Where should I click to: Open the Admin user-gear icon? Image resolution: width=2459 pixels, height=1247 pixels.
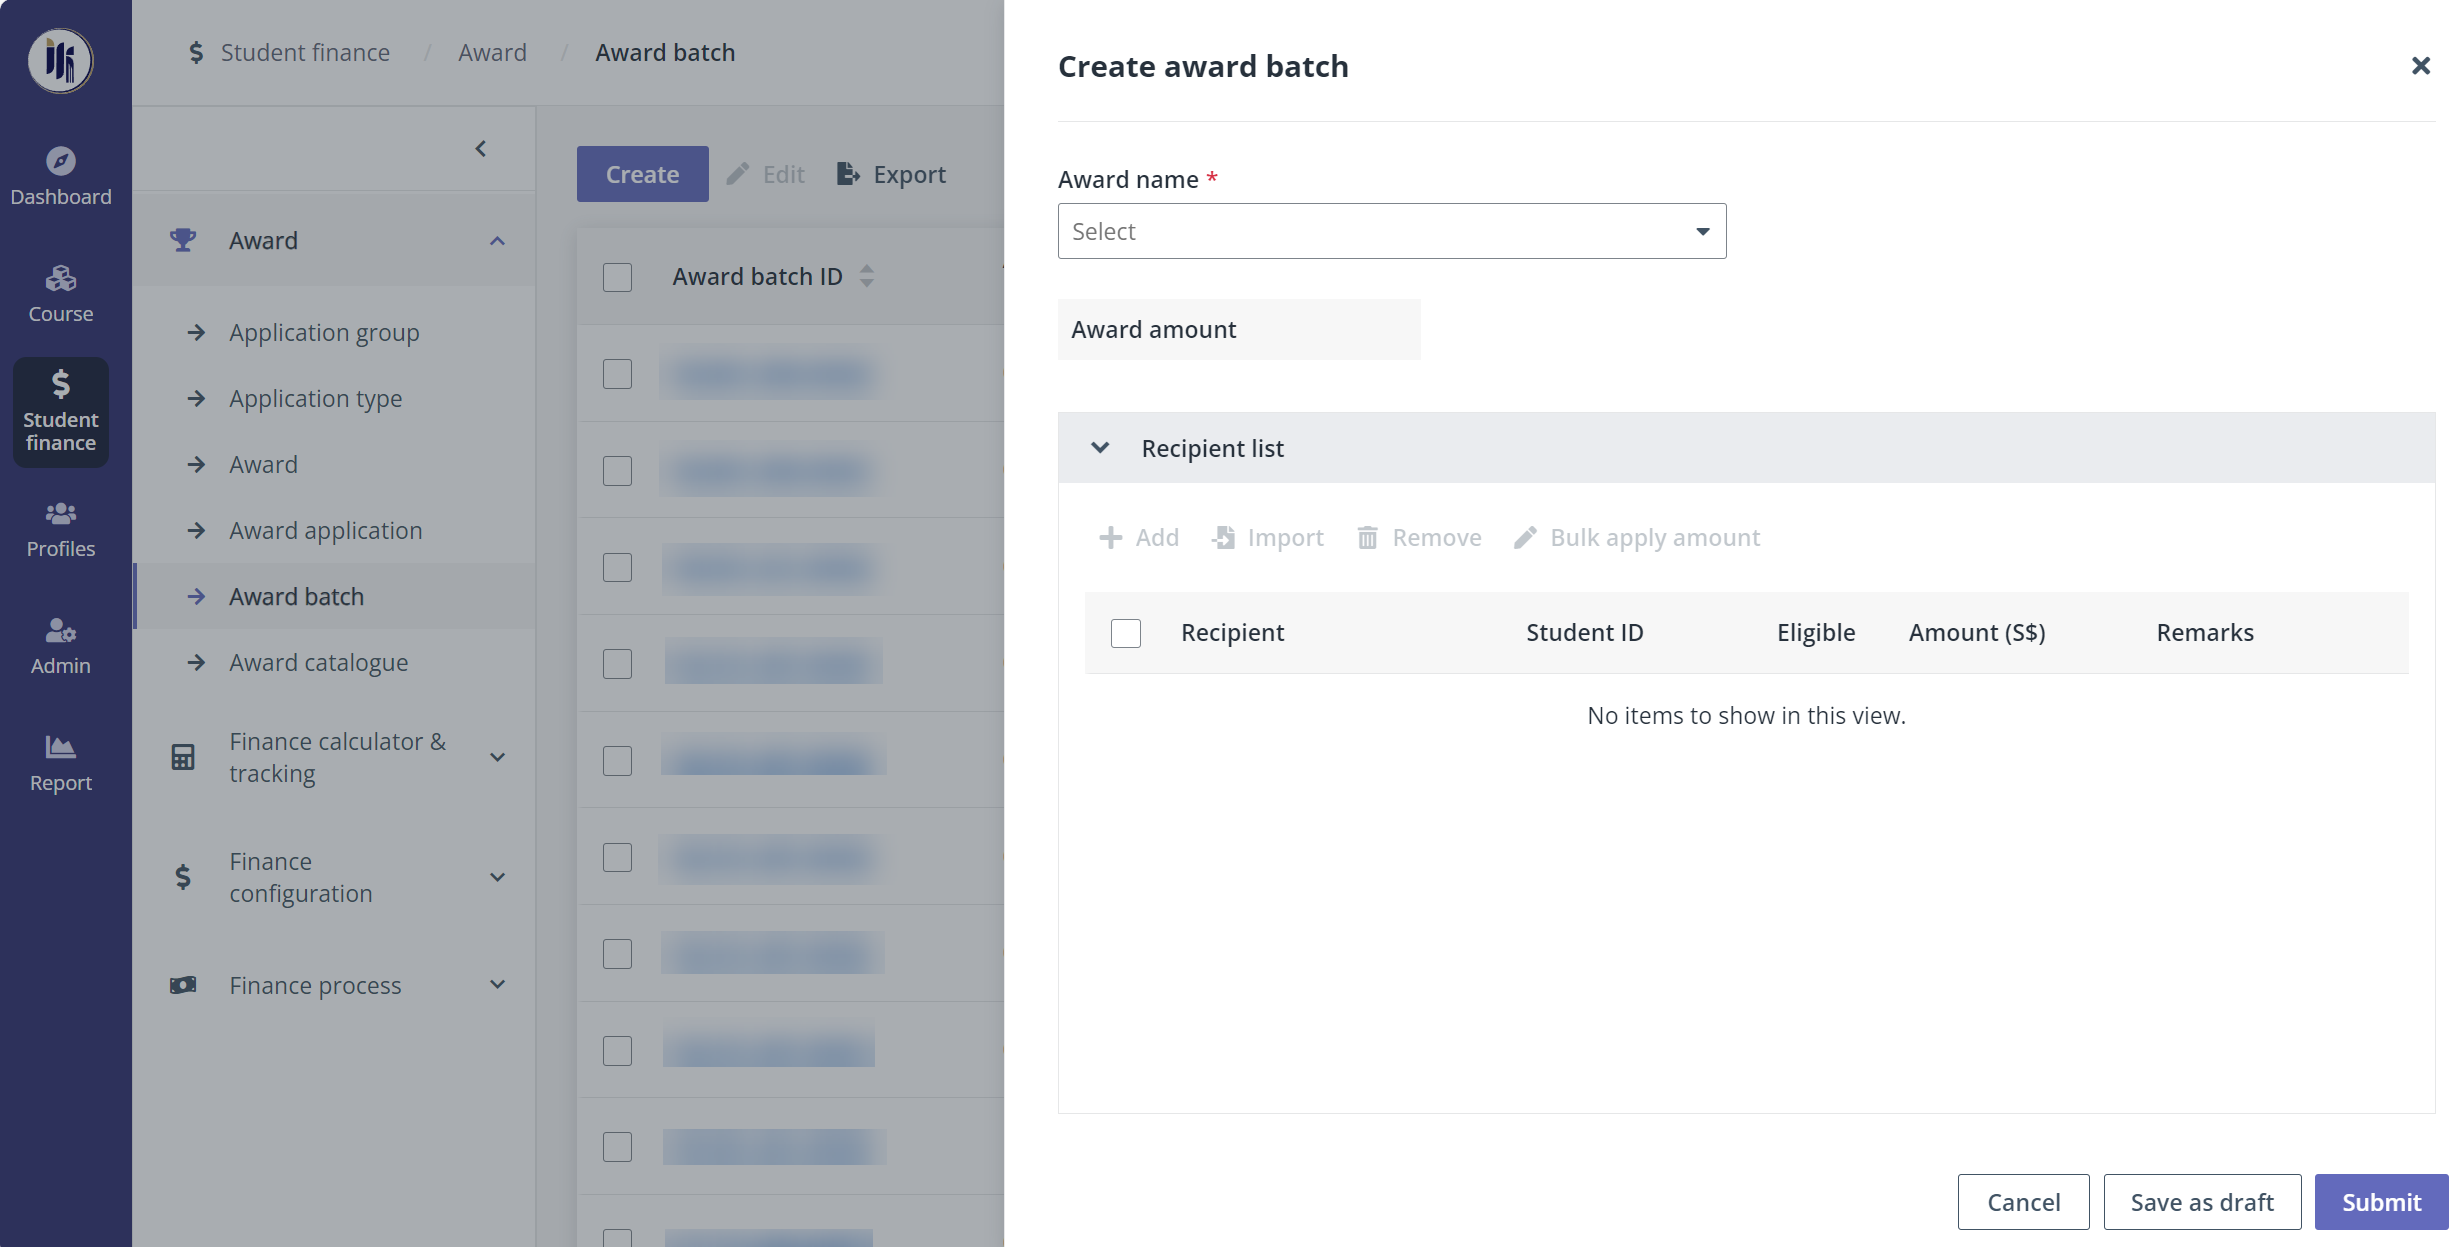(60, 630)
